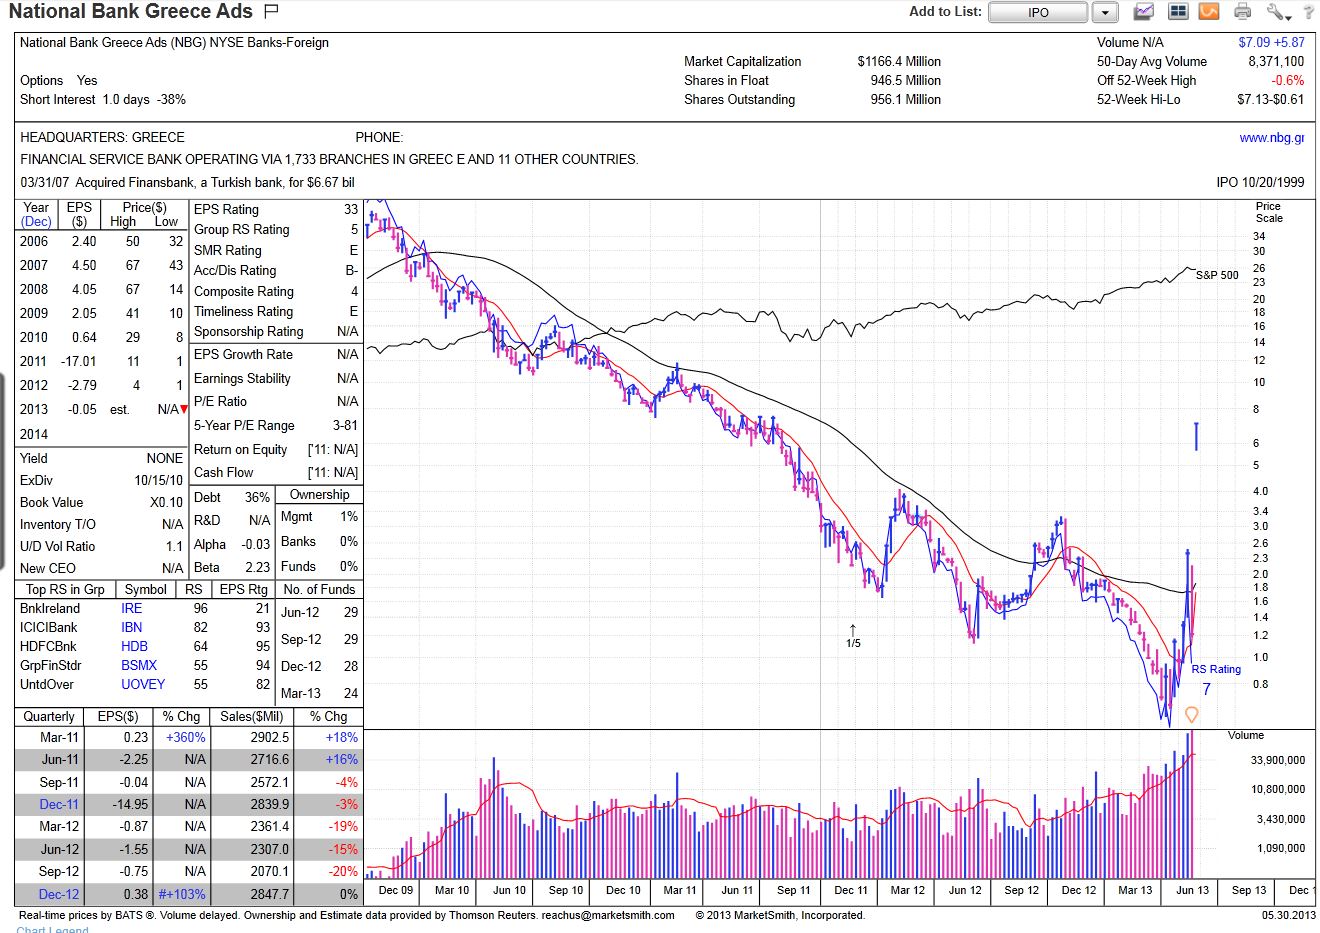Open the UOVEY symbol link
The height and width of the screenshot is (933, 1320).
coord(143,684)
